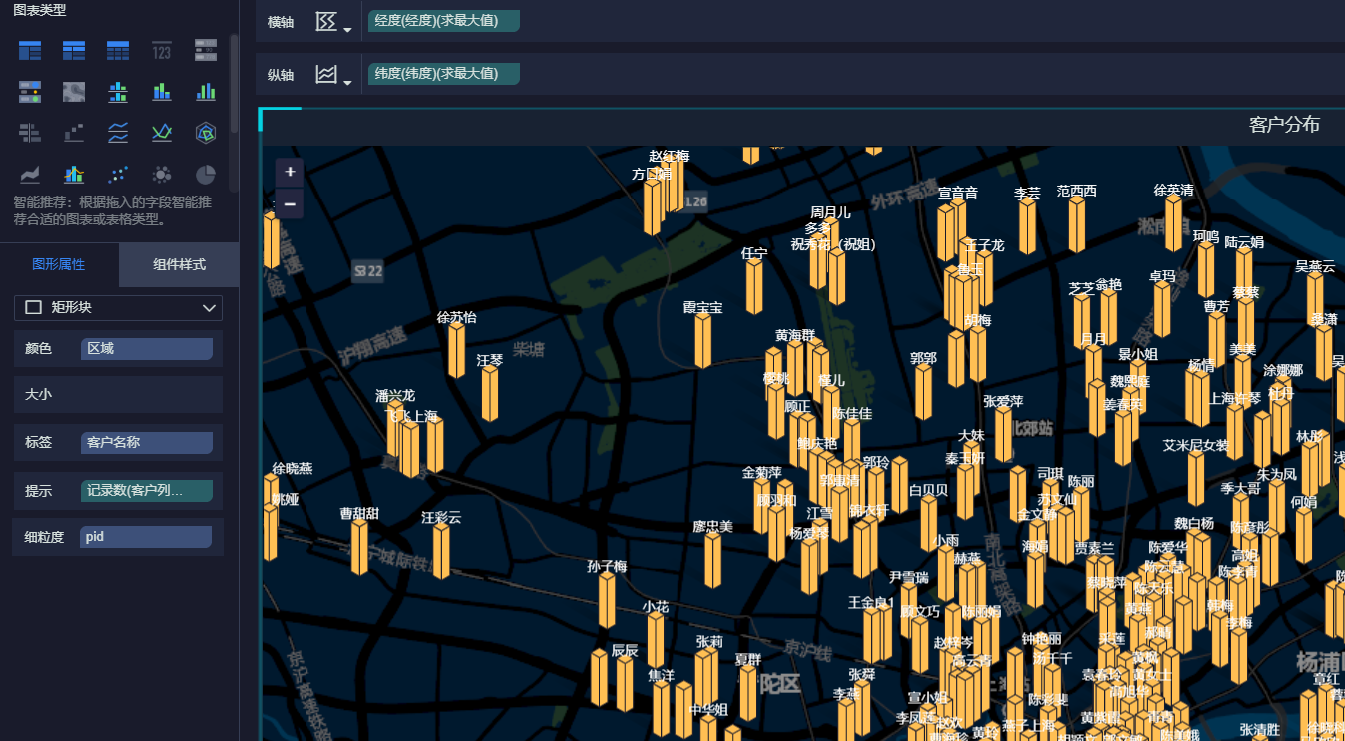
Task: Click the pid field in 细粒度 row
Action: tap(147, 537)
